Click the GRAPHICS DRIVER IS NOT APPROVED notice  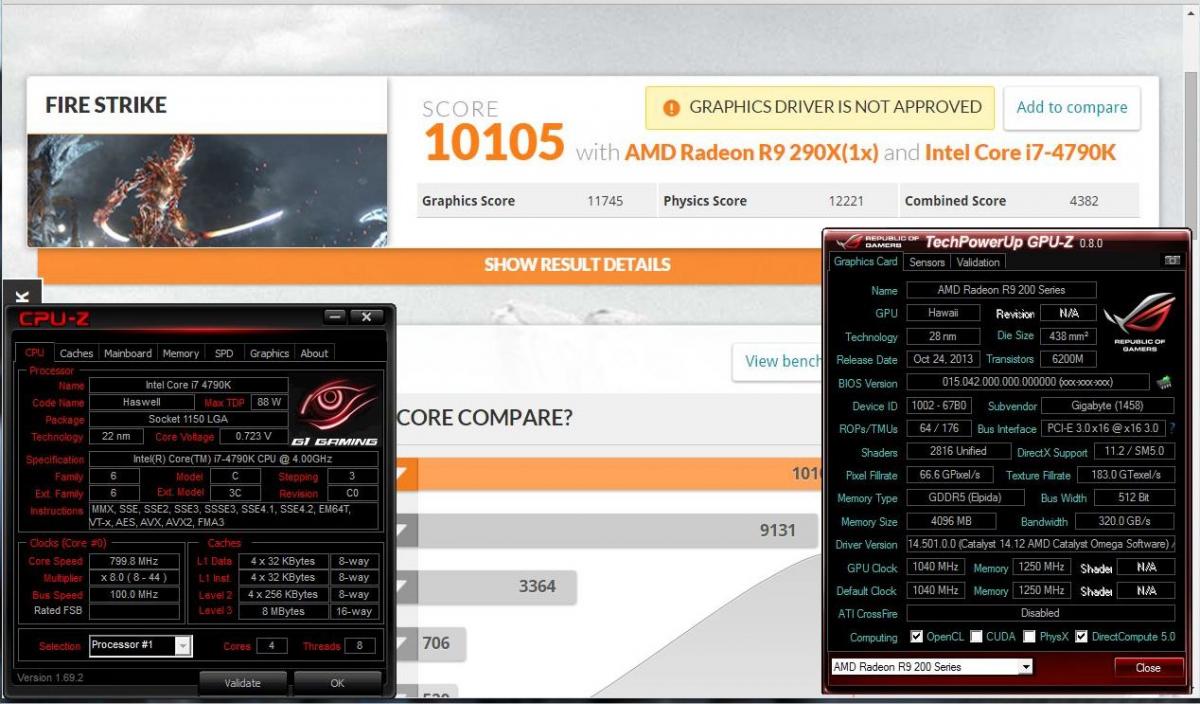tap(820, 107)
